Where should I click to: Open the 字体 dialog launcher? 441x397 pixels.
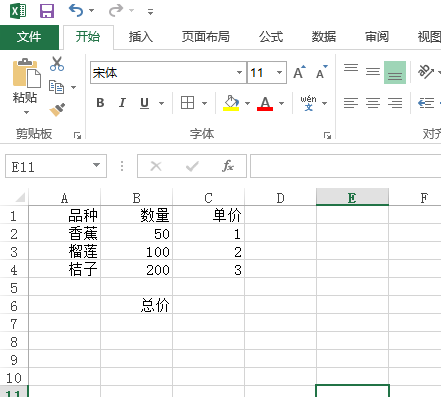[327, 135]
